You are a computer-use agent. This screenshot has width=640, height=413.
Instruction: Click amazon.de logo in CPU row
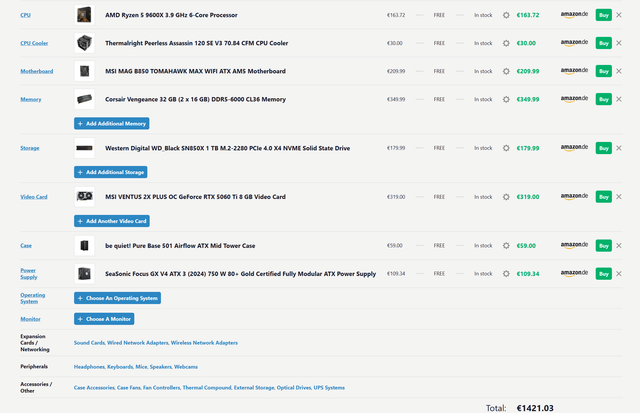[574, 15]
